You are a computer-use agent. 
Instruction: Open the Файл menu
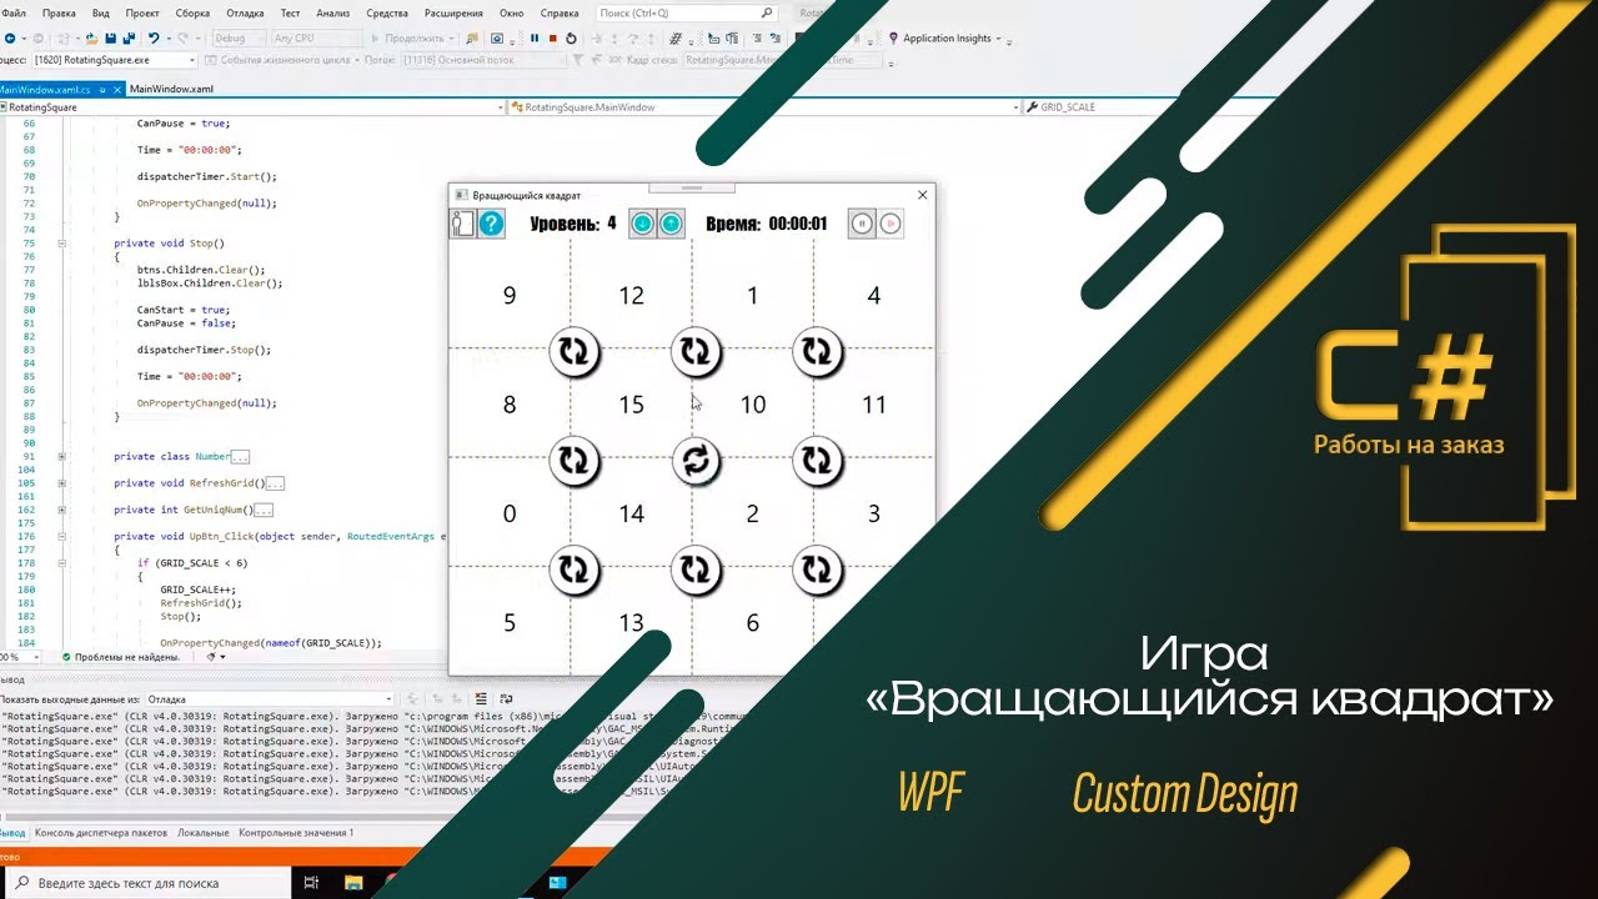pos(14,13)
